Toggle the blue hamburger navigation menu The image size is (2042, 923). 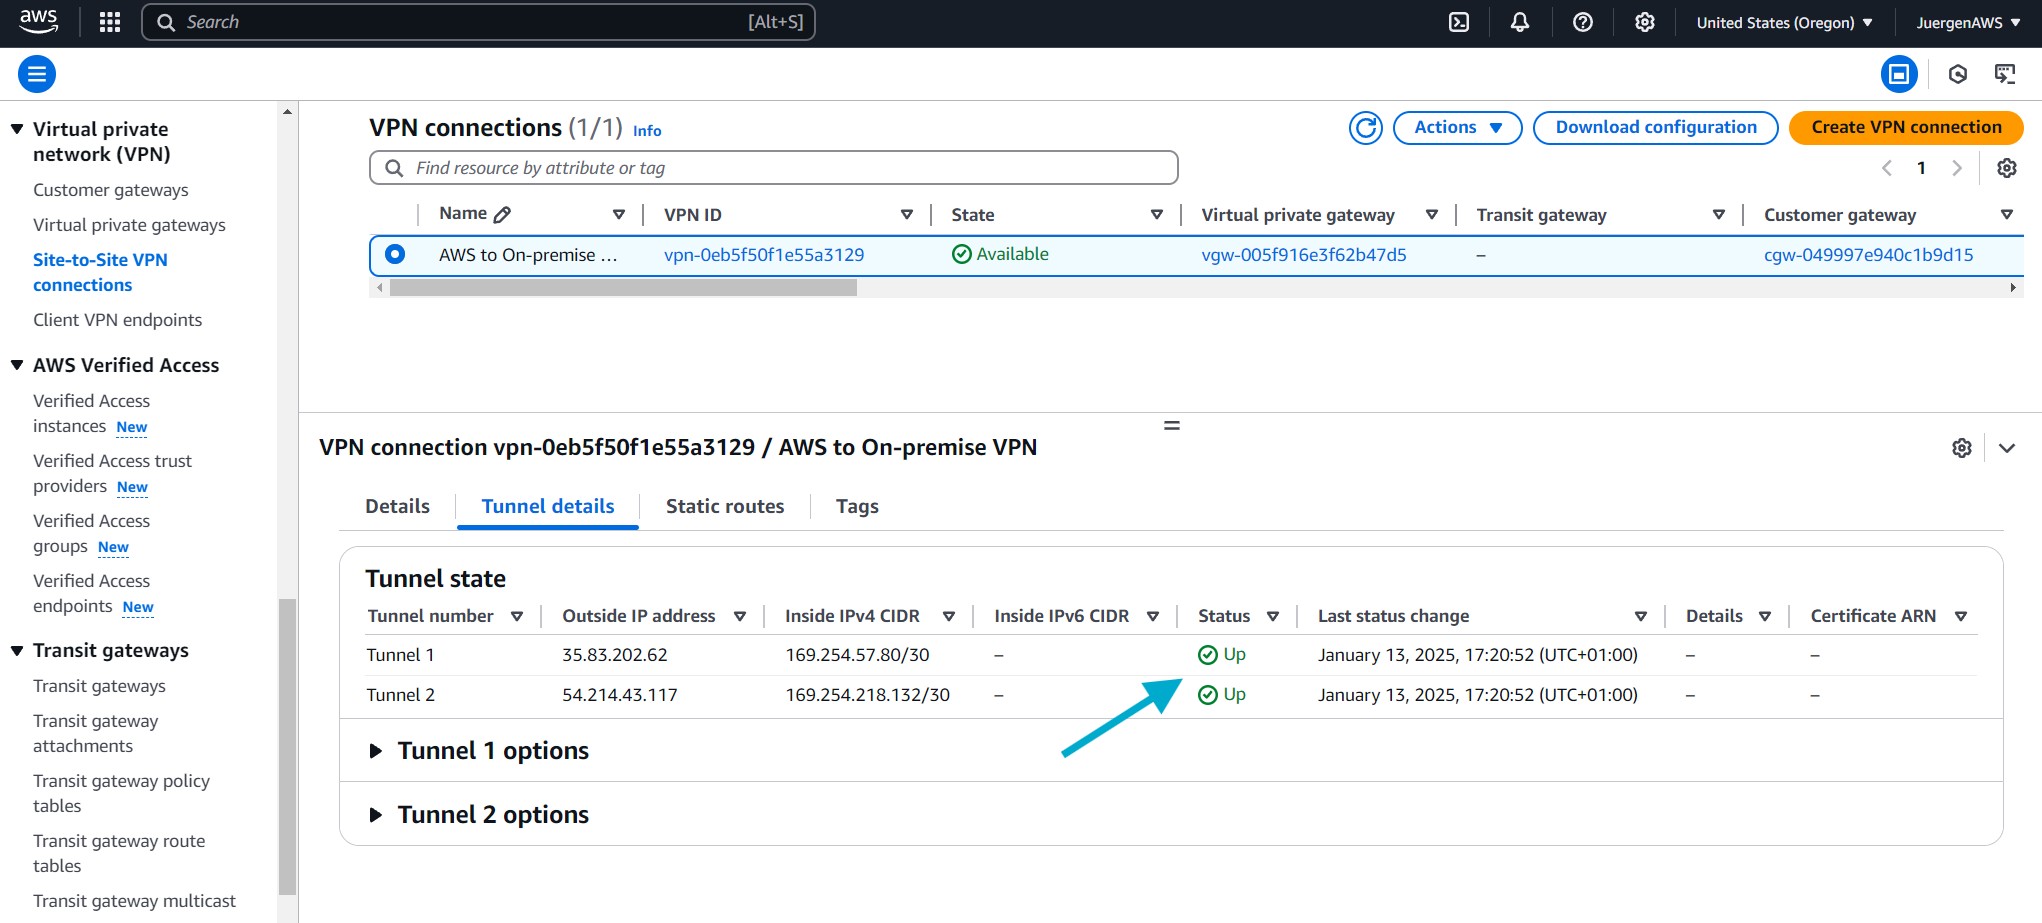37,74
